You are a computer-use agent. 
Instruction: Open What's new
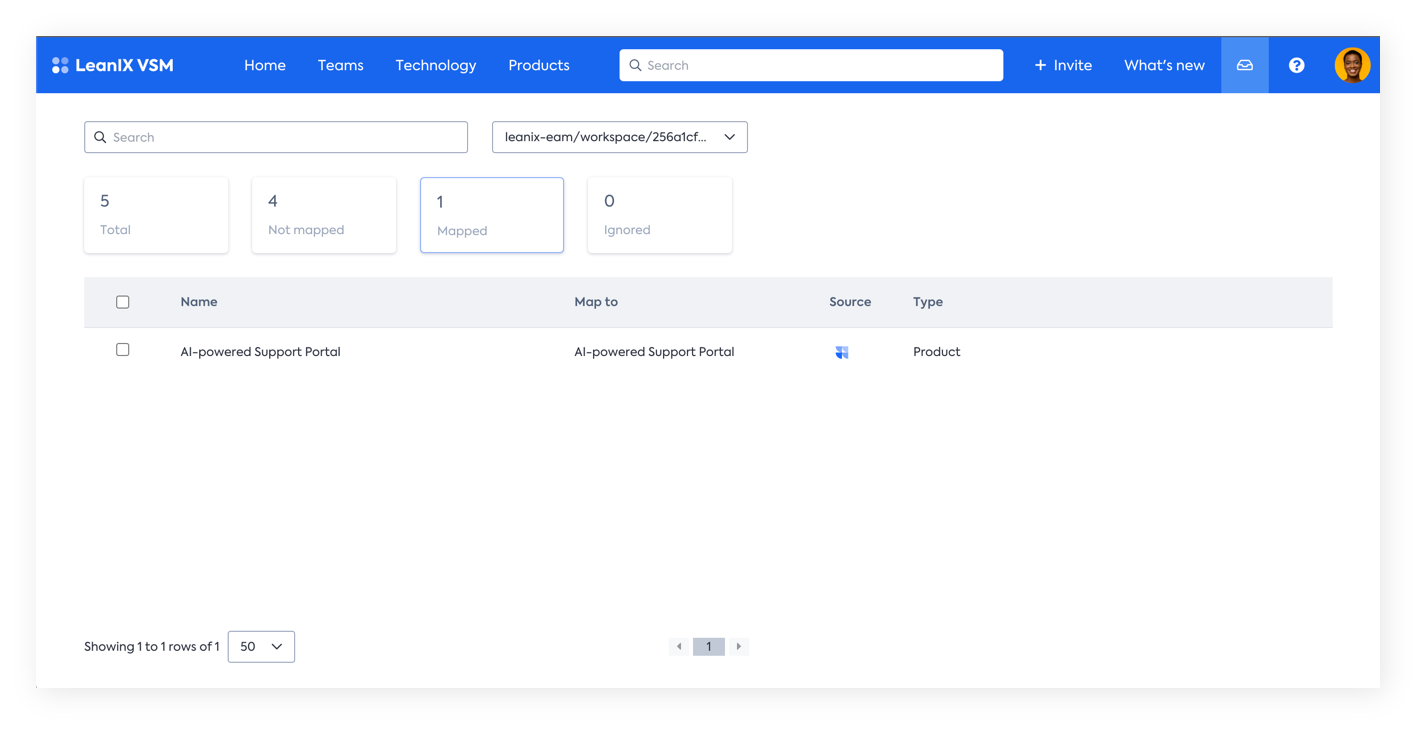pos(1164,65)
